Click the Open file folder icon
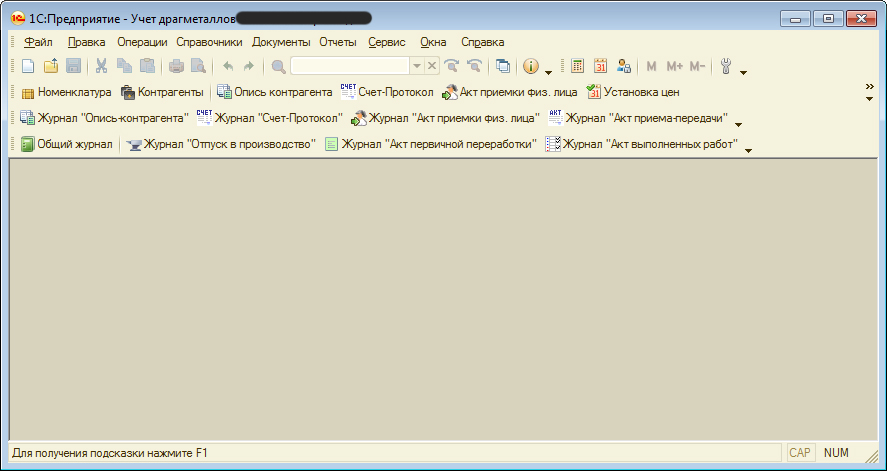This screenshot has width=887, height=471. (x=51, y=66)
